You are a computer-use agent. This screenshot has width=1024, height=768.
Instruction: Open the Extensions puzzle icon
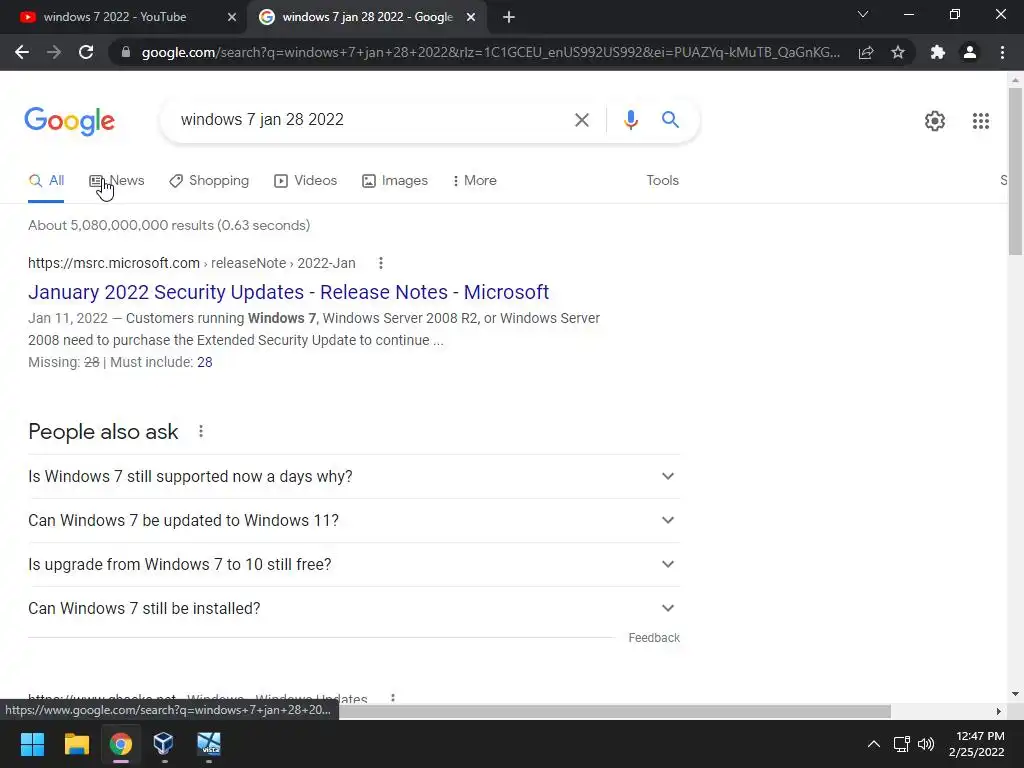(938, 52)
